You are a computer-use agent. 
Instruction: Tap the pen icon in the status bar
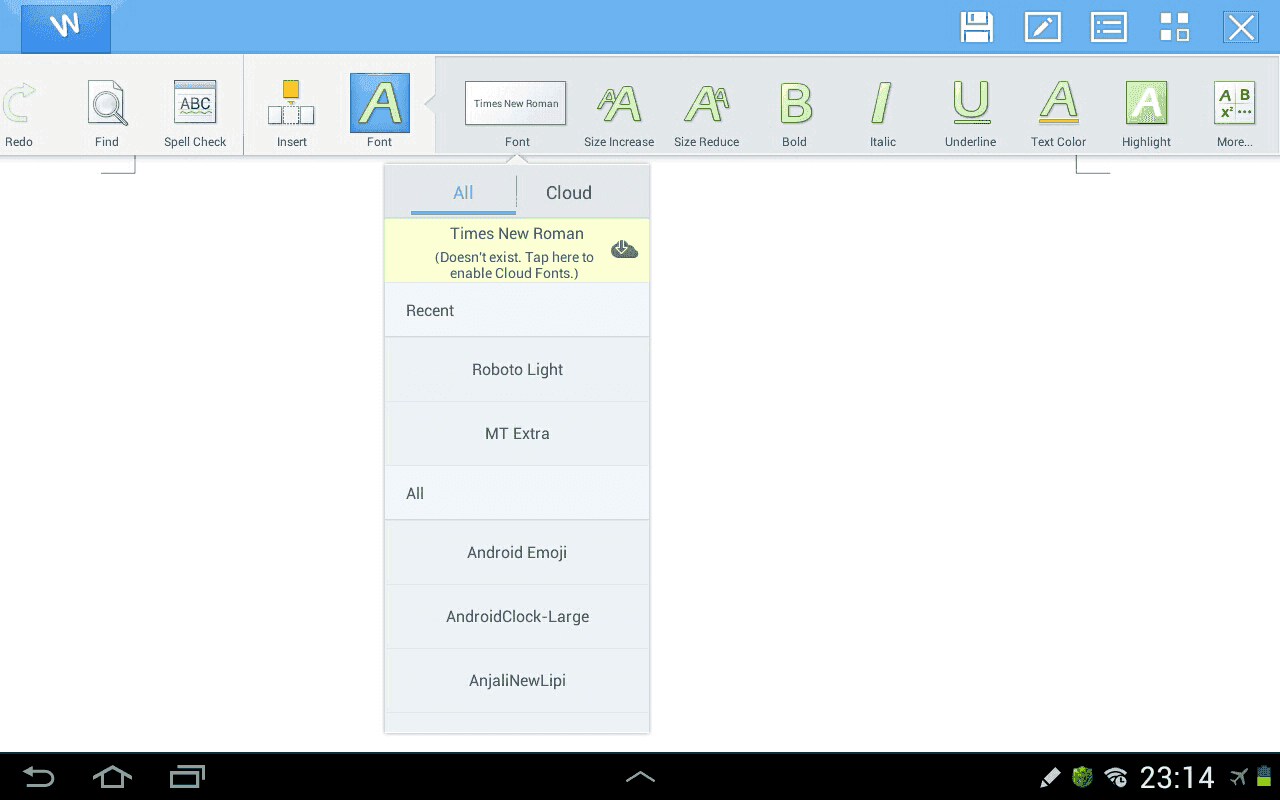(1050, 777)
